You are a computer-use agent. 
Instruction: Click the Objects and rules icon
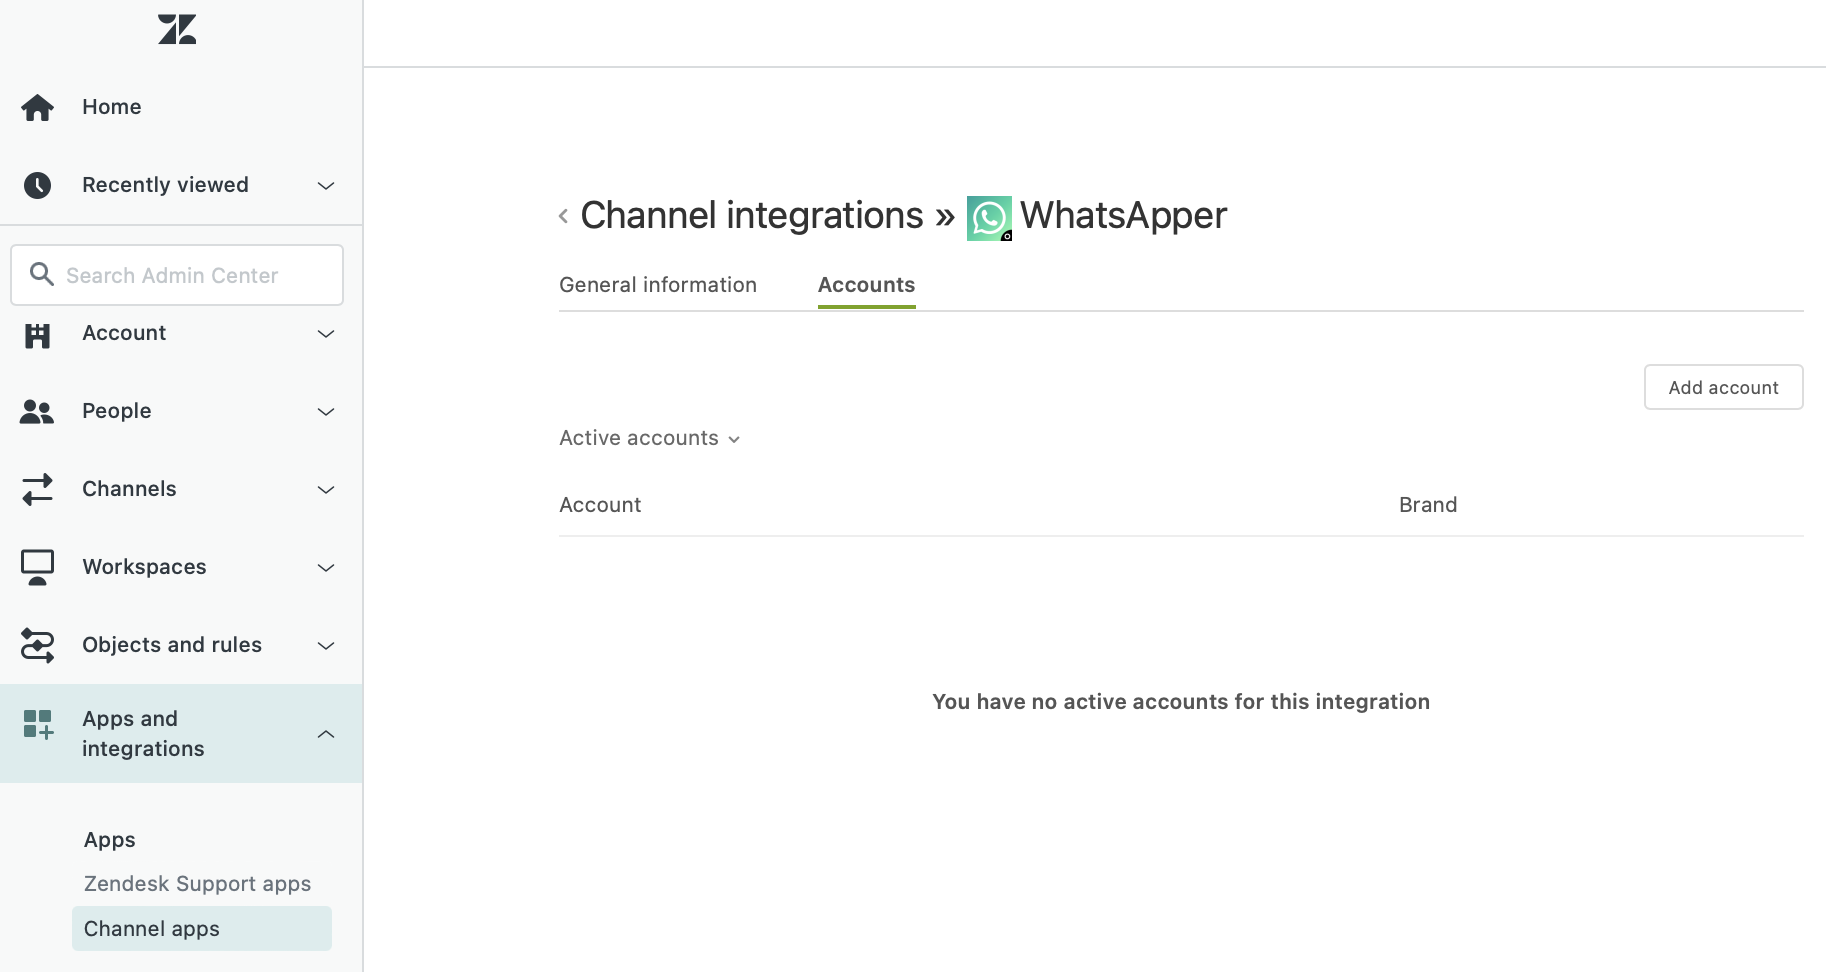38,645
